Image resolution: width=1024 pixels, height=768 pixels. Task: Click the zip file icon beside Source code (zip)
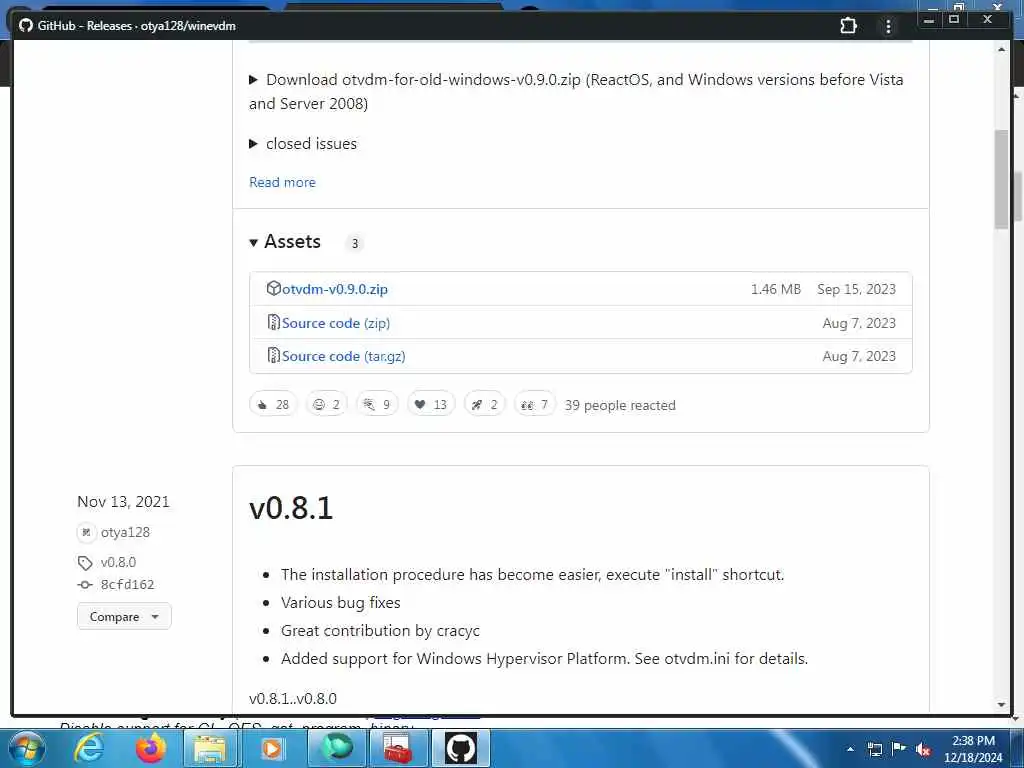[x=274, y=322]
